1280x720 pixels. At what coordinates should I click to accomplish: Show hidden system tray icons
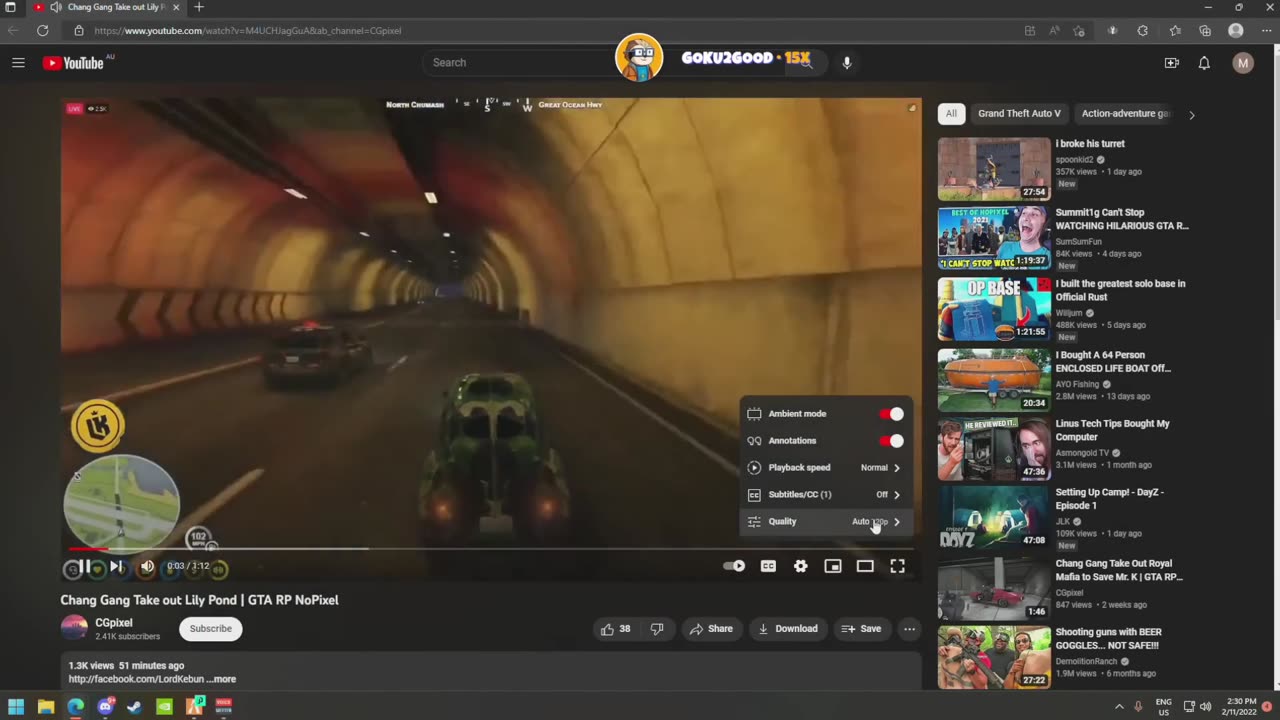tap(1119, 707)
